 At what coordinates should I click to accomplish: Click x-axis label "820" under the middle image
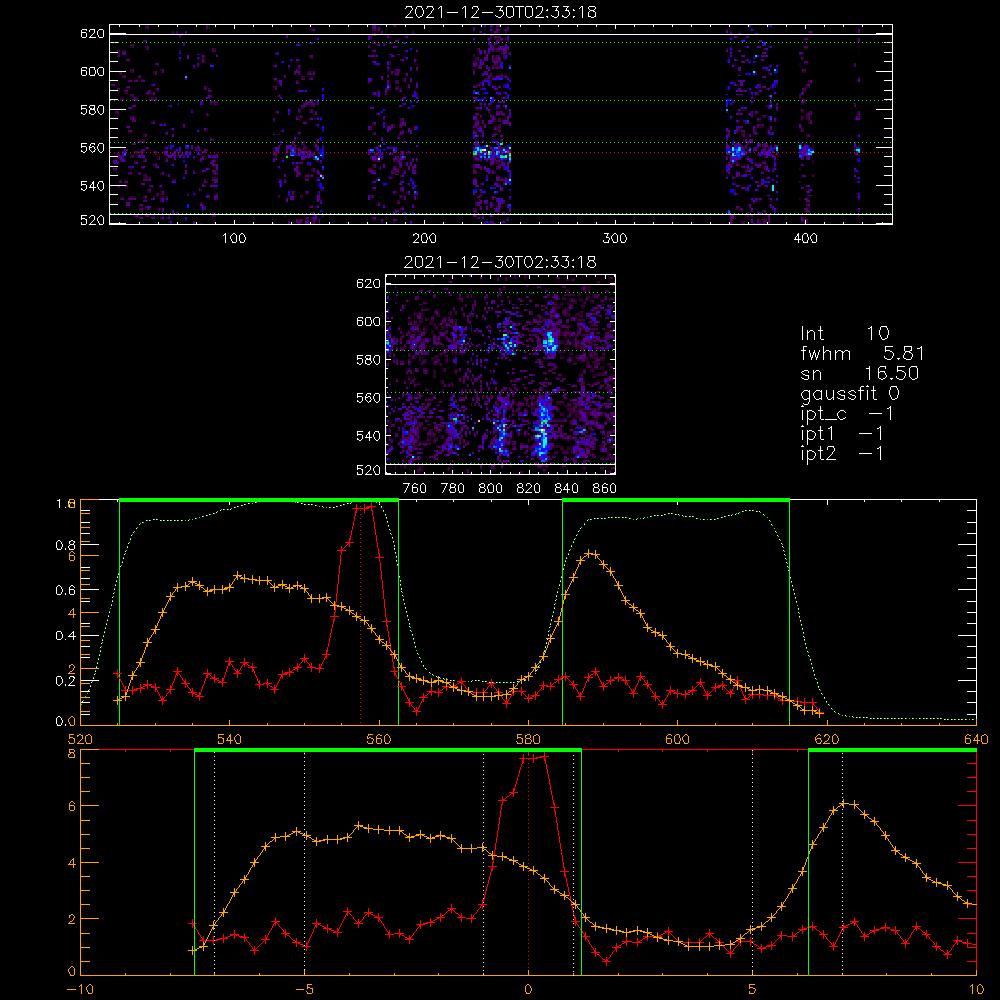coord(529,489)
